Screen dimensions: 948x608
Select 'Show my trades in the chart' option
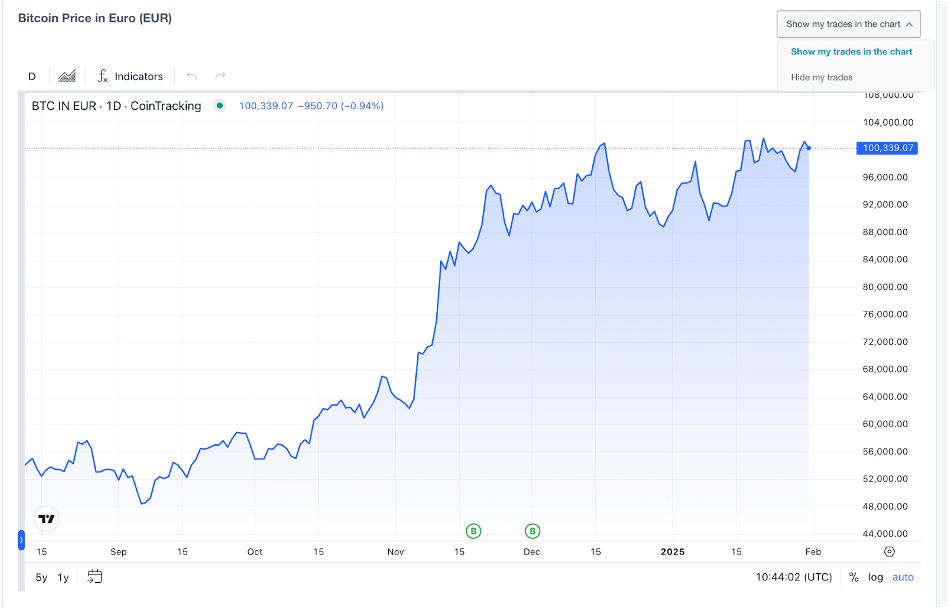coord(851,52)
